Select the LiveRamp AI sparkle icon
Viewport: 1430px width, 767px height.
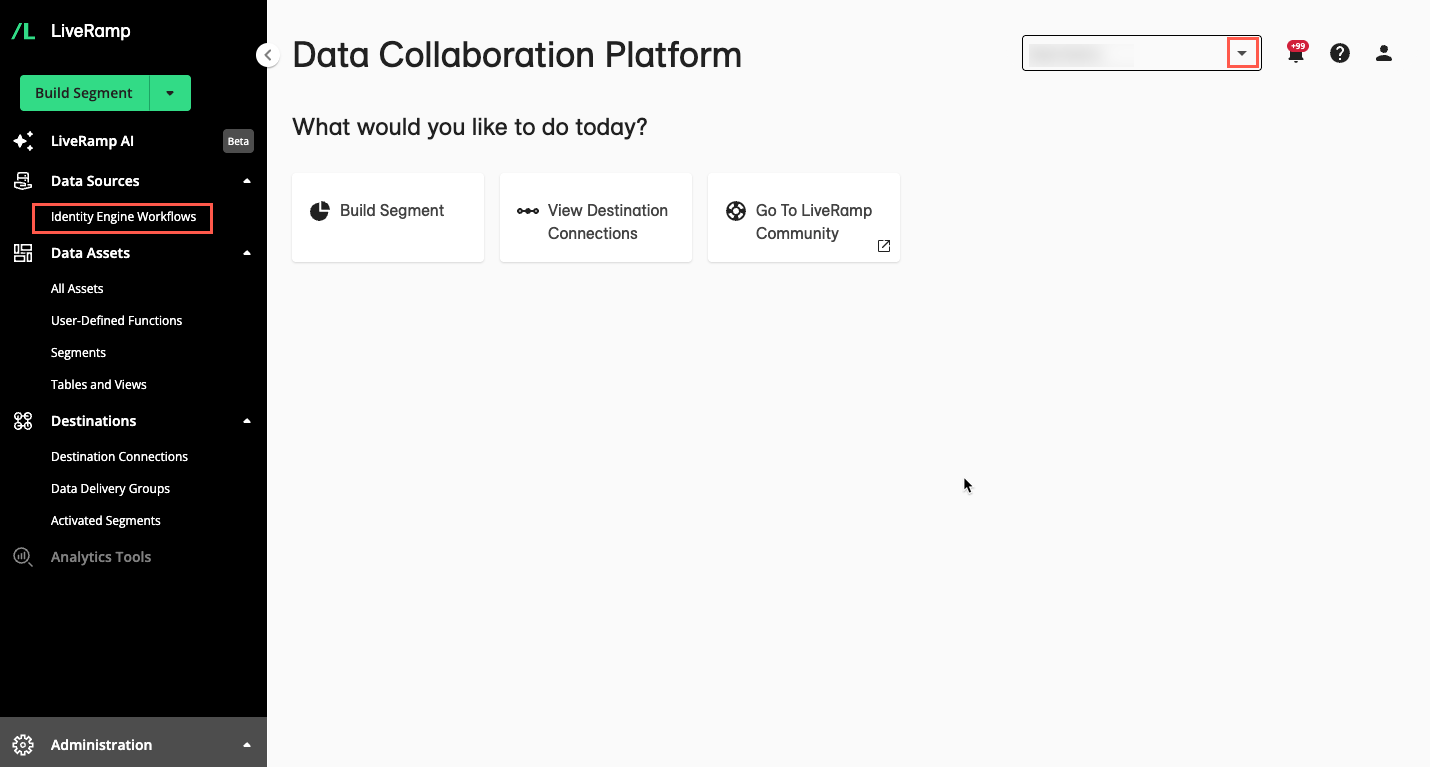coord(23,140)
